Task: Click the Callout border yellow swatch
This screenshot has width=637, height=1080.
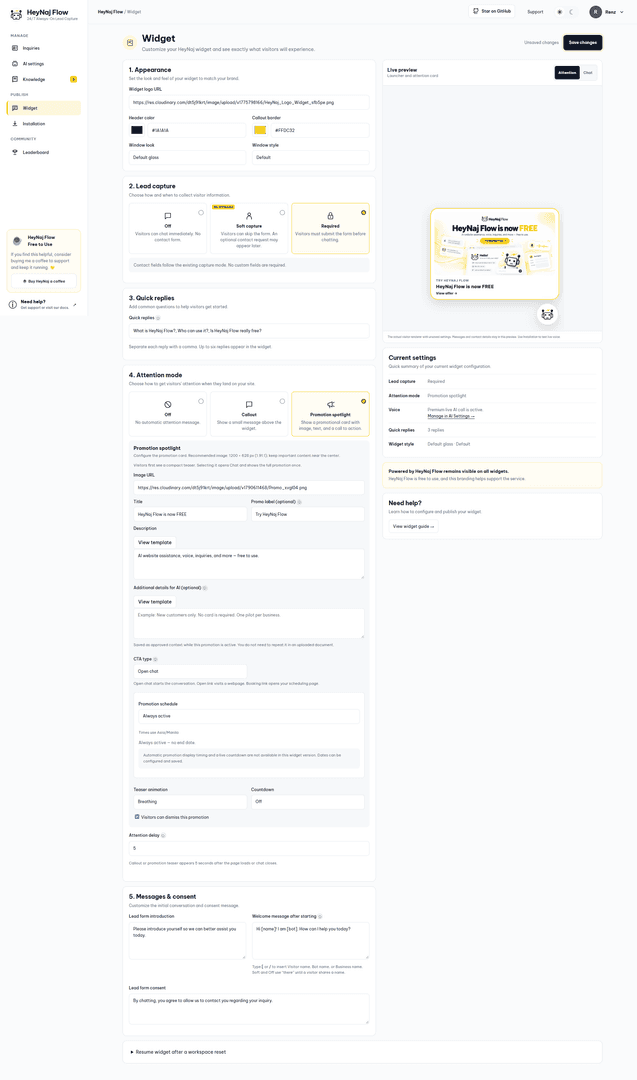Action: (260, 130)
